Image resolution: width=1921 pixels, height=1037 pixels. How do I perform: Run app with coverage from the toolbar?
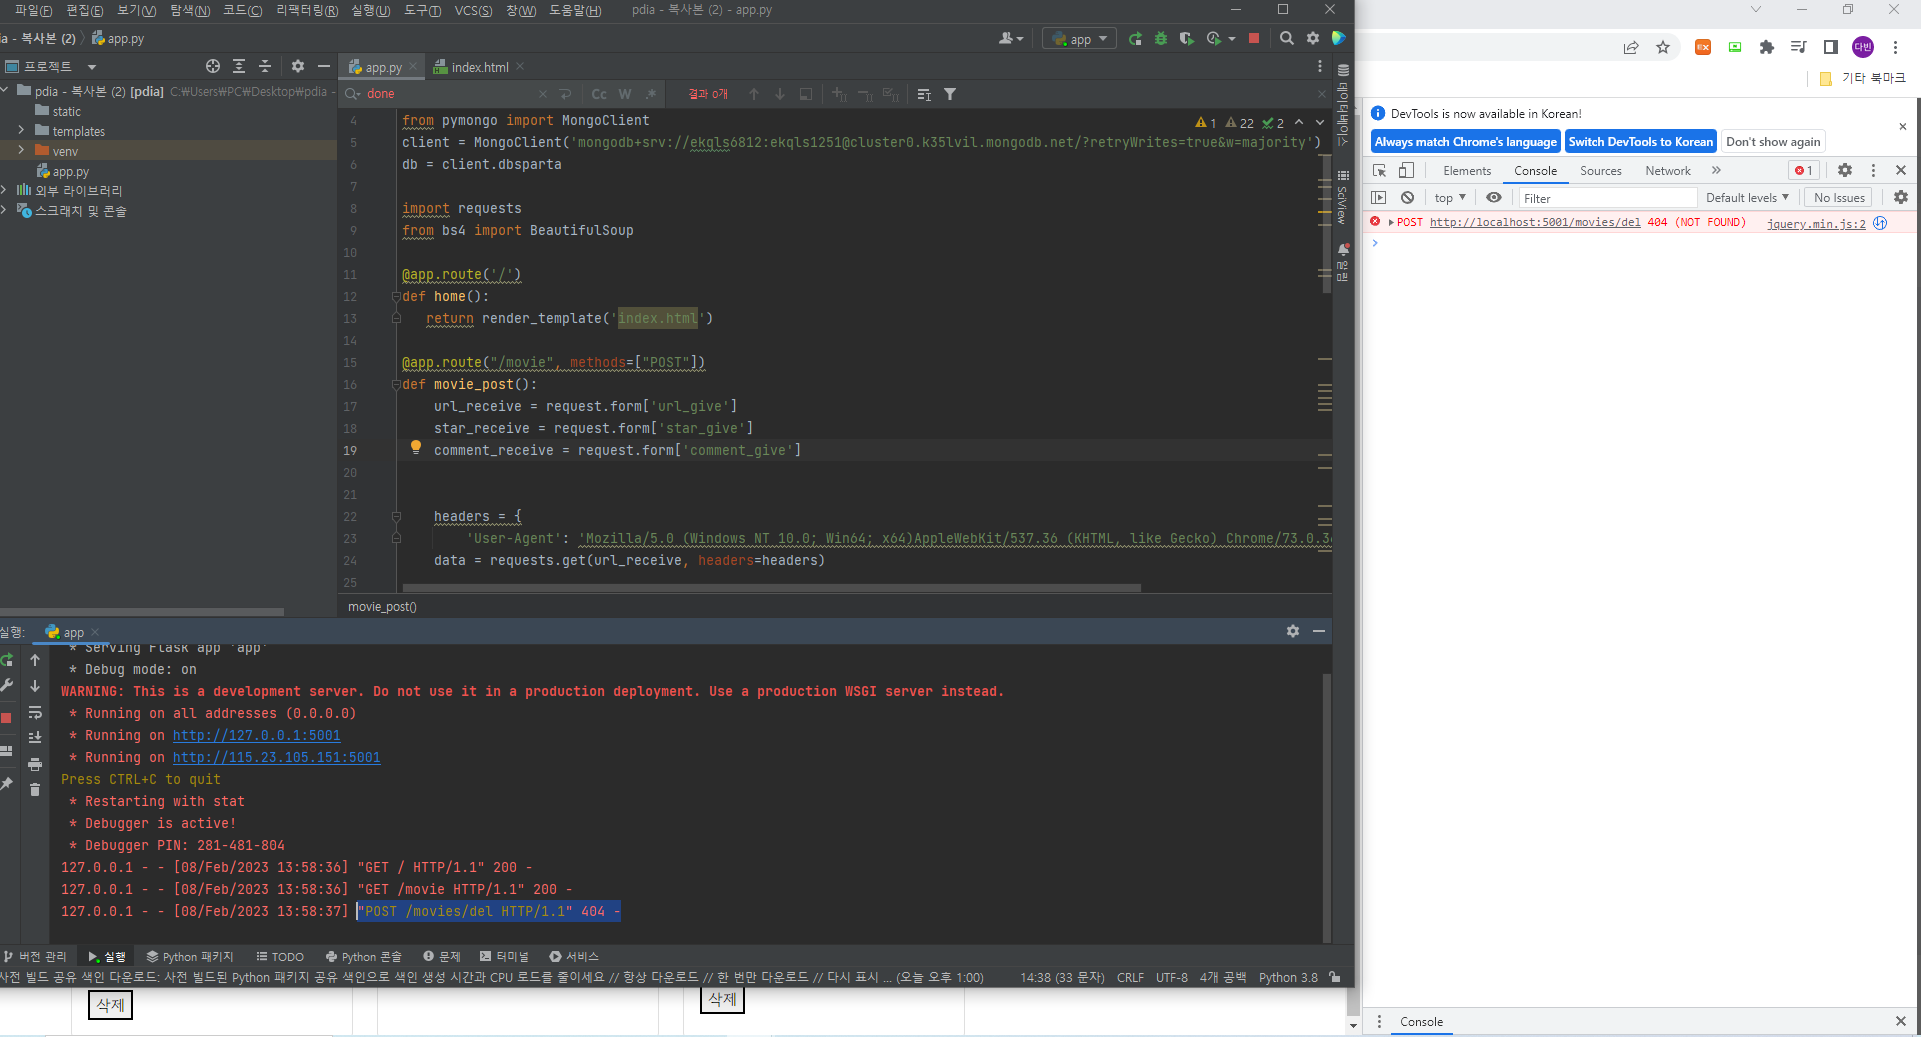(1186, 39)
